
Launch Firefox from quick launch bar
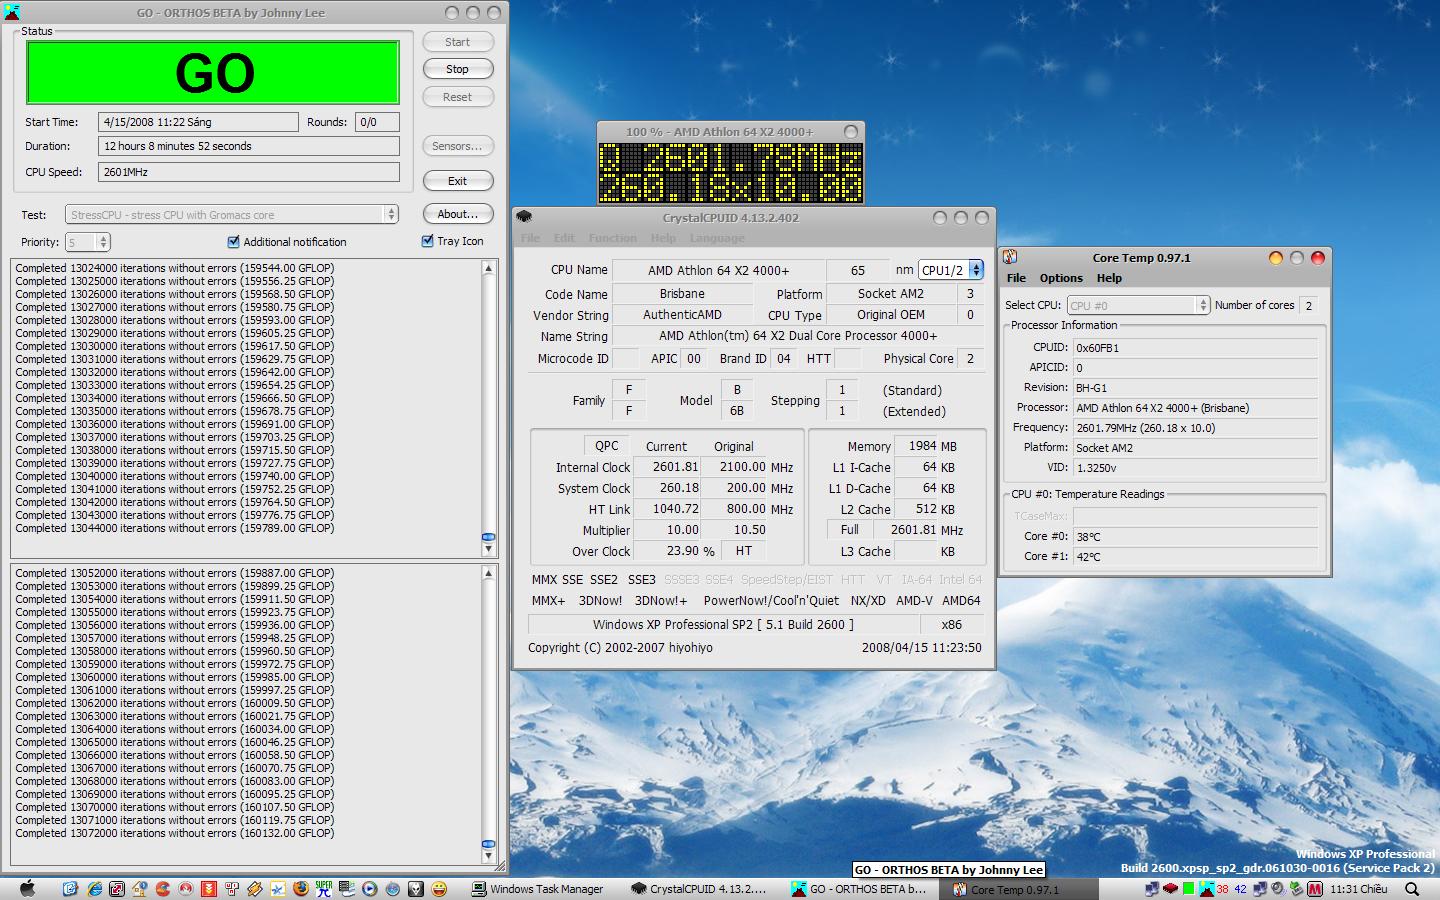pyautogui.click(x=301, y=889)
